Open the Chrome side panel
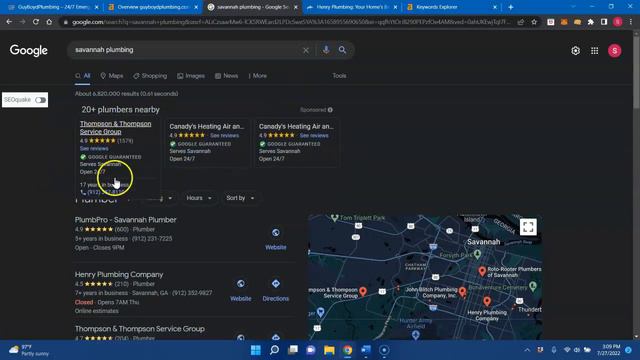 pyautogui.click(x=604, y=22)
